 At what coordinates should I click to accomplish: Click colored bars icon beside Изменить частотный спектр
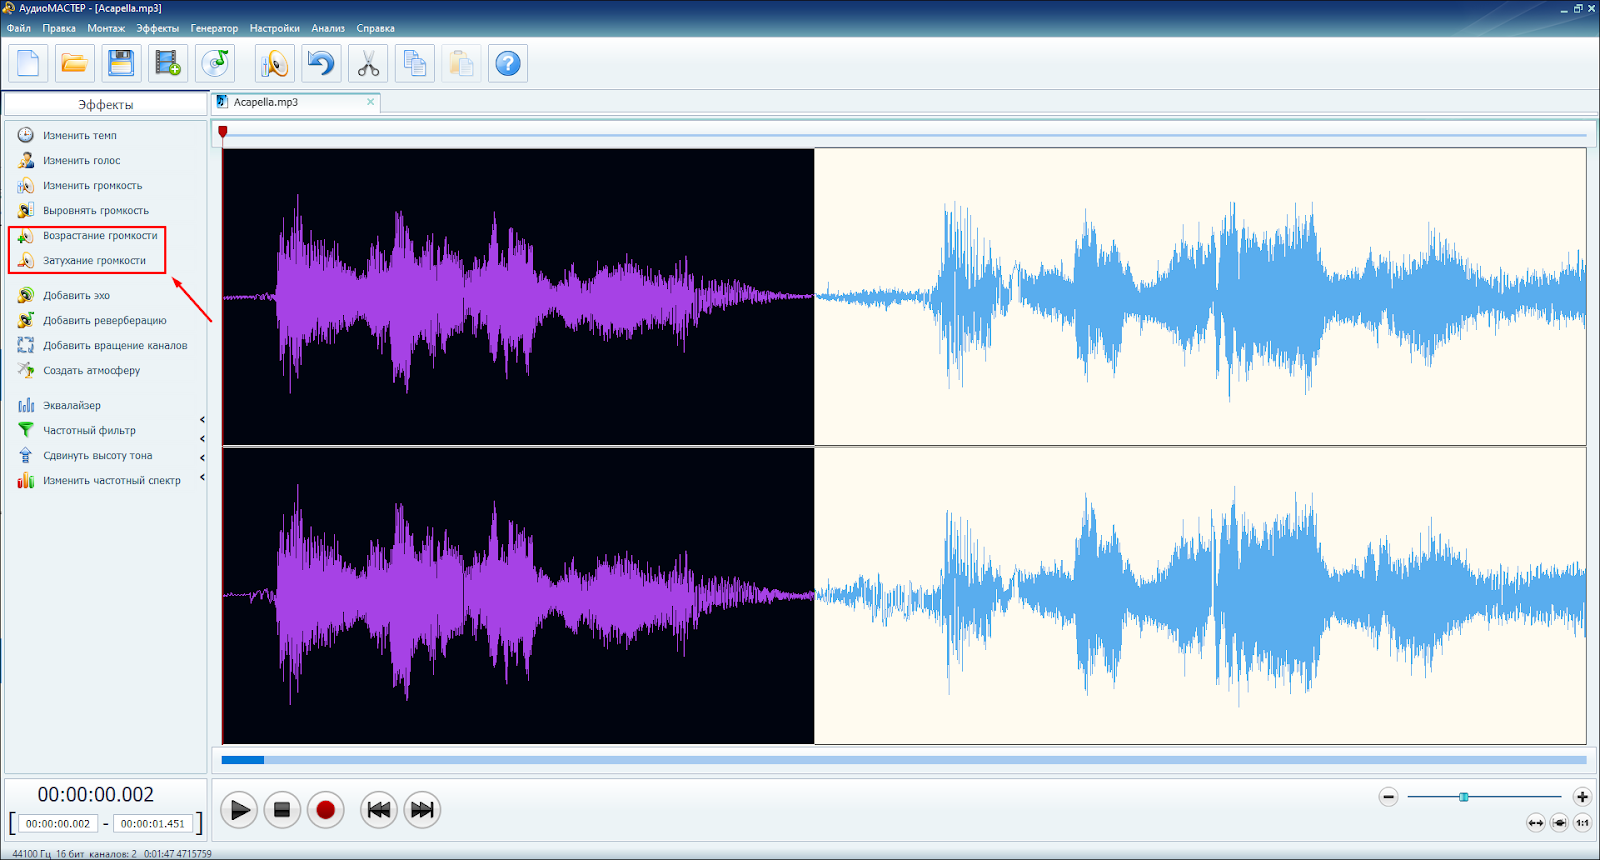[26, 480]
